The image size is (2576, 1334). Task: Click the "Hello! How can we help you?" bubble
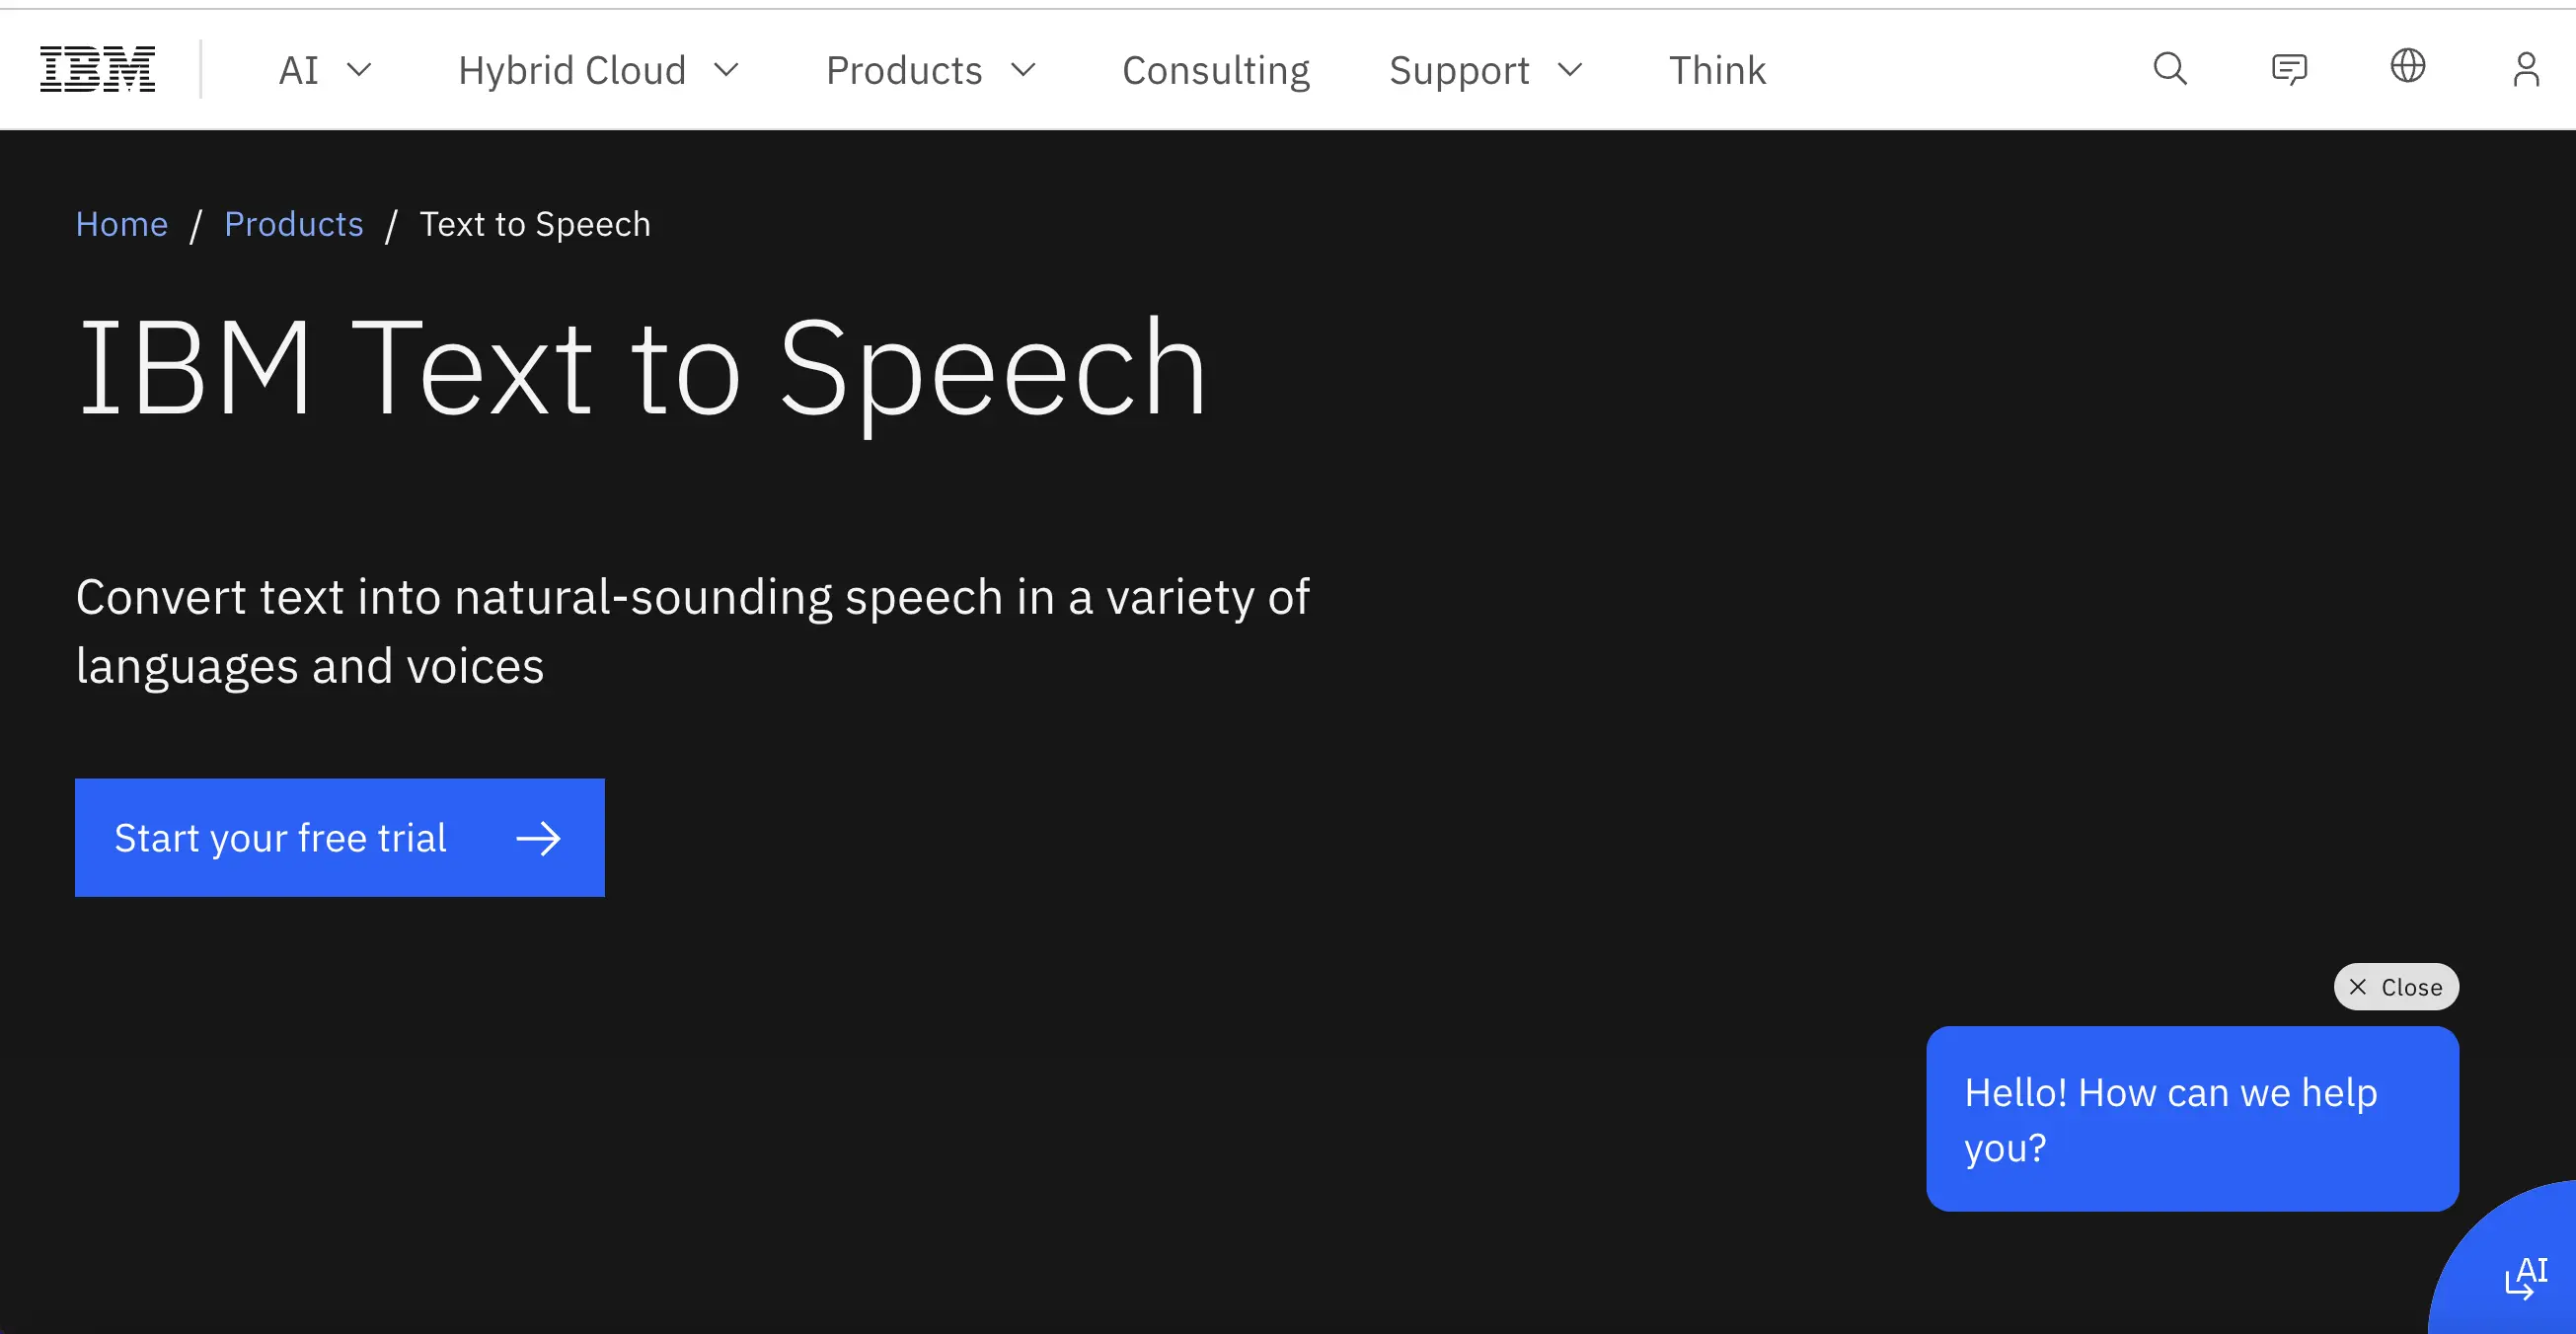(x=2191, y=1119)
